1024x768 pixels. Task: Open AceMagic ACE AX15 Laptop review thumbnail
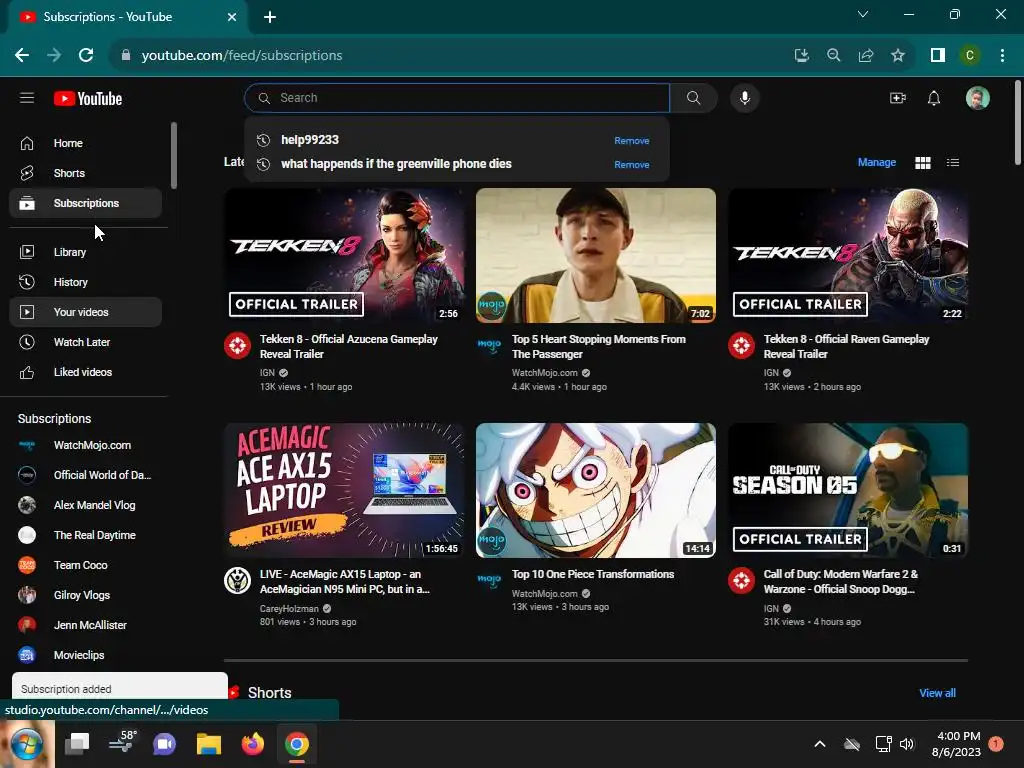point(344,490)
